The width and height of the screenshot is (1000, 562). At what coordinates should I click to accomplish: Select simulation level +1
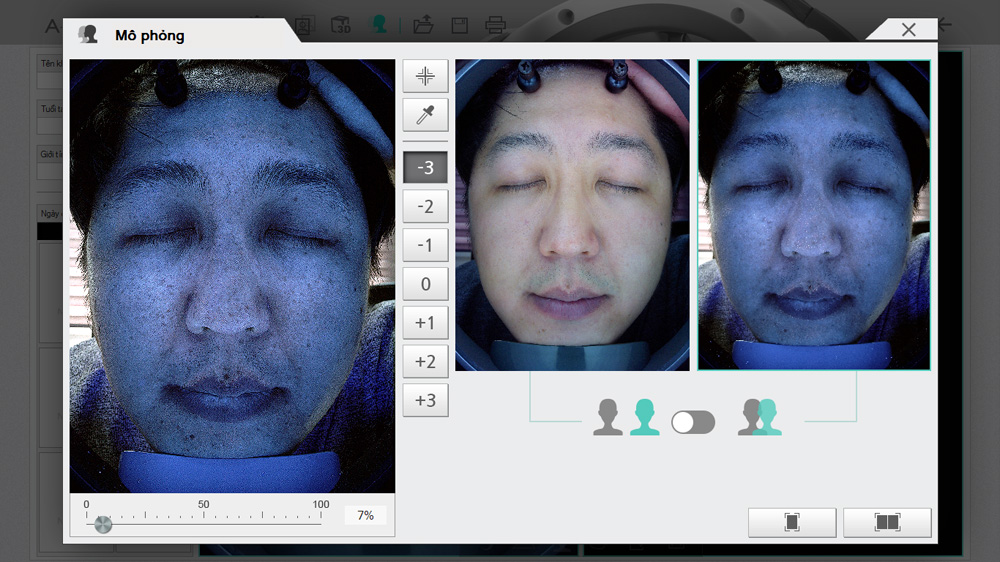click(x=425, y=323)
